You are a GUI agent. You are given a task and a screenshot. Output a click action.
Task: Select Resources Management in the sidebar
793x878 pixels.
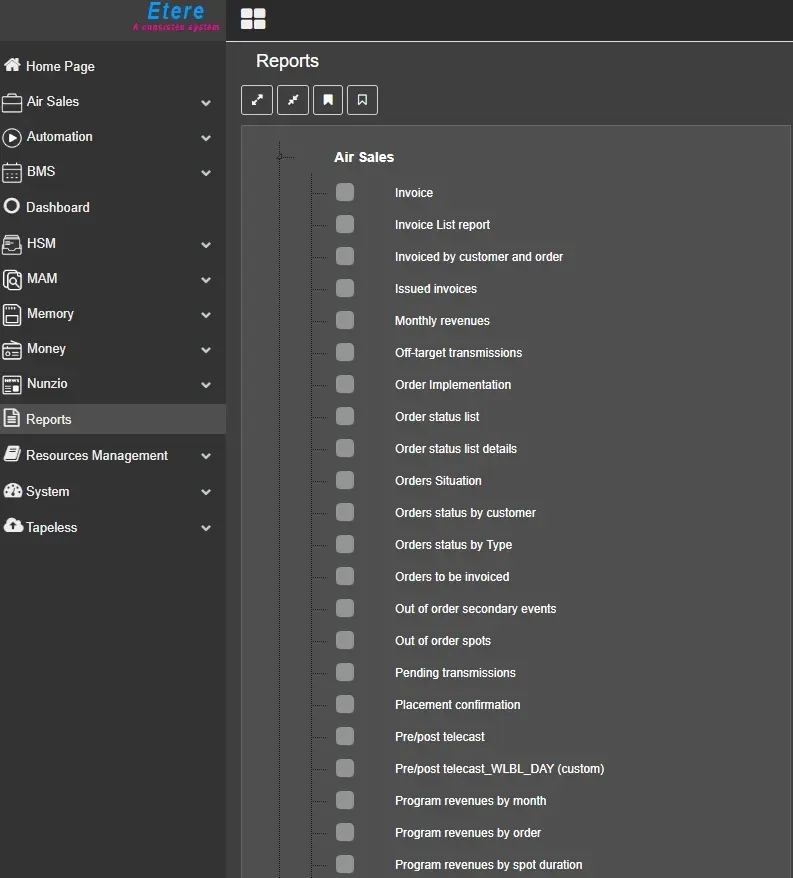(97, 456)
